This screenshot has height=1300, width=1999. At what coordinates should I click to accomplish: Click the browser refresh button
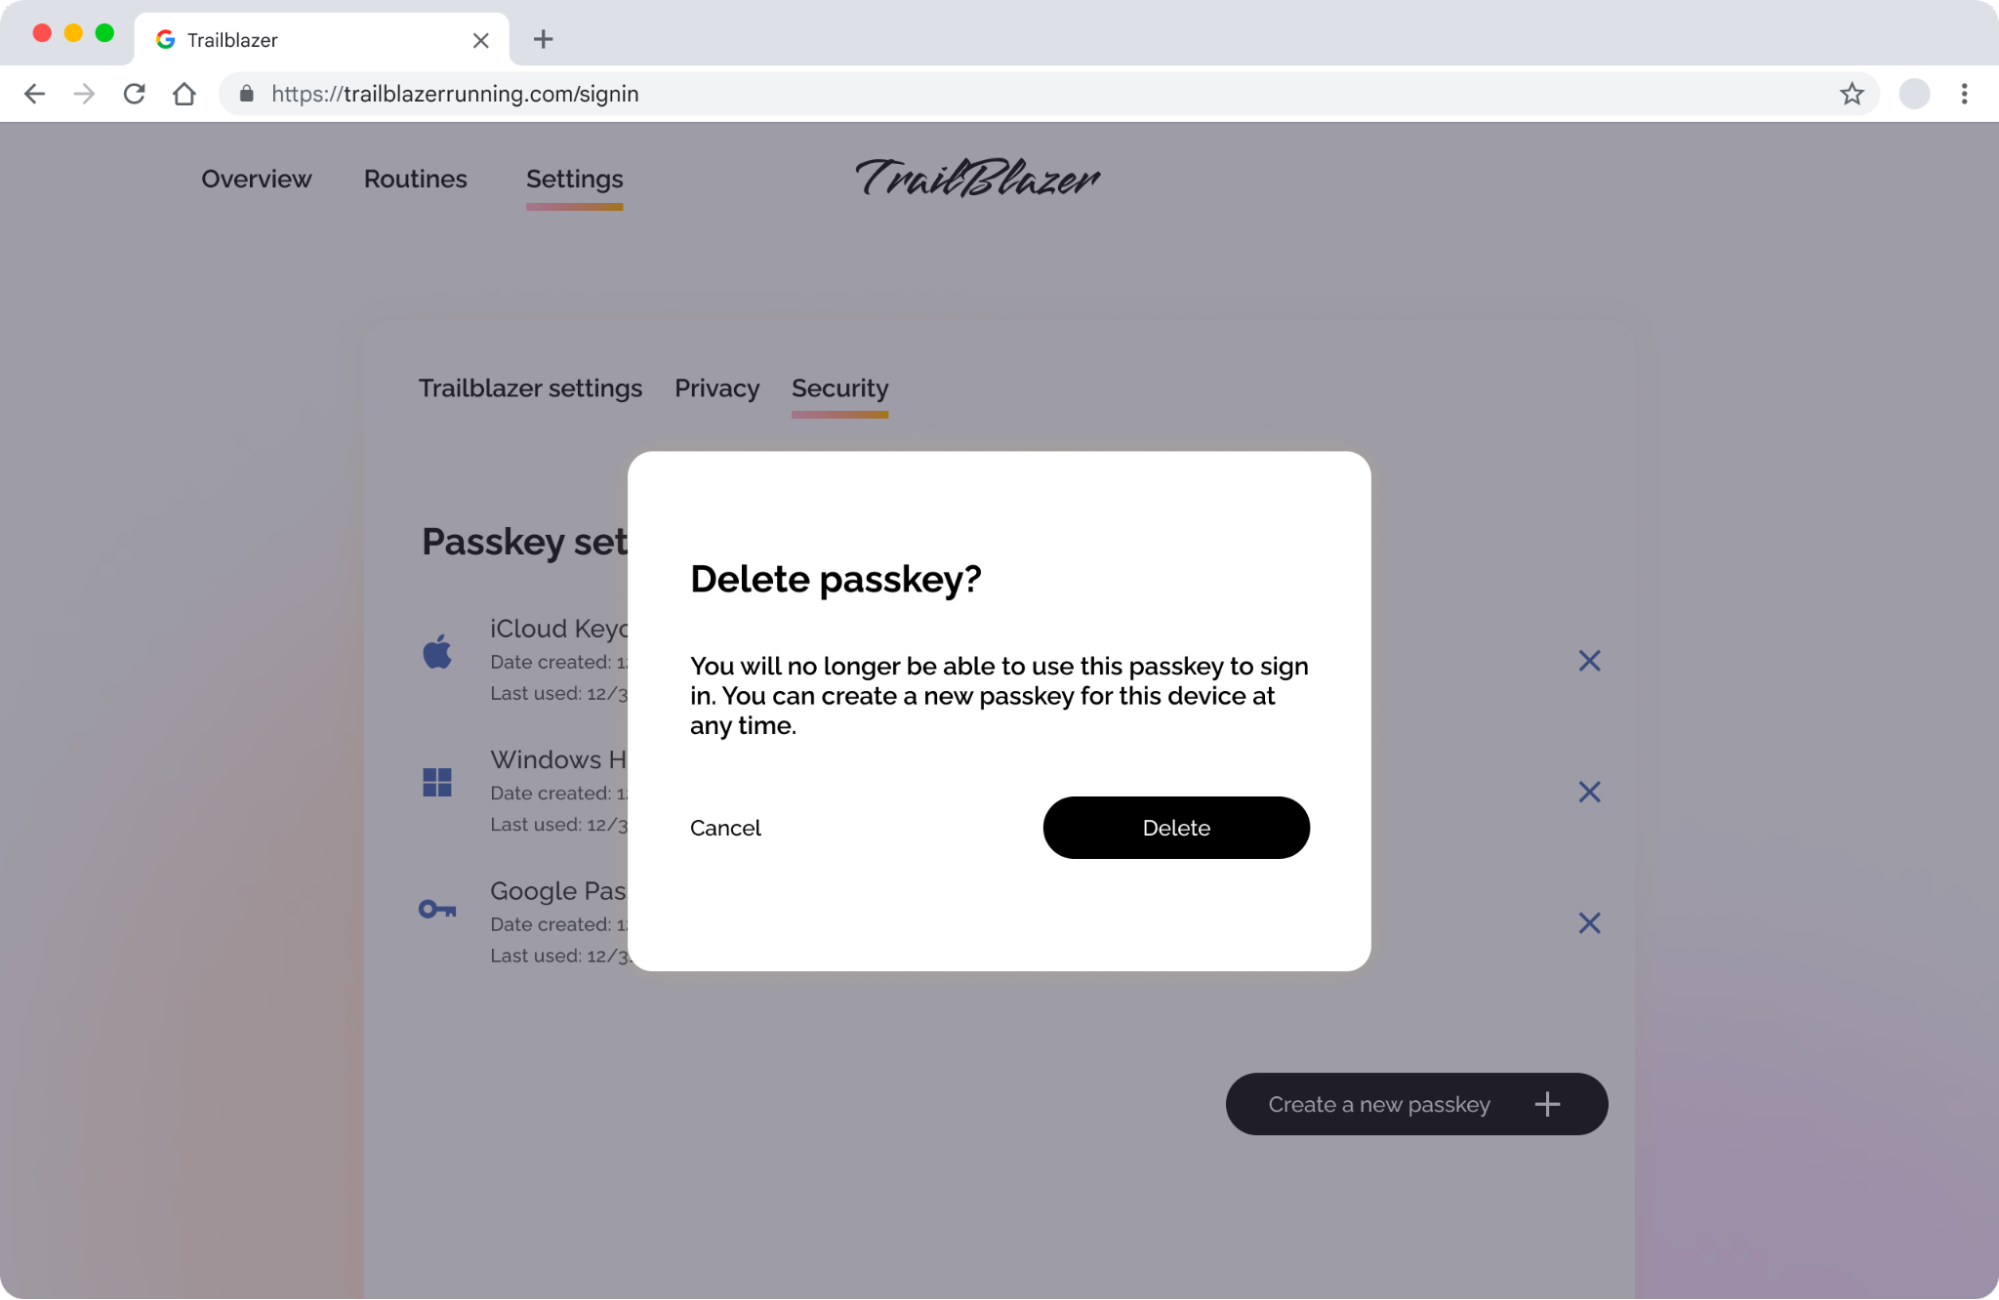(131, 95)
